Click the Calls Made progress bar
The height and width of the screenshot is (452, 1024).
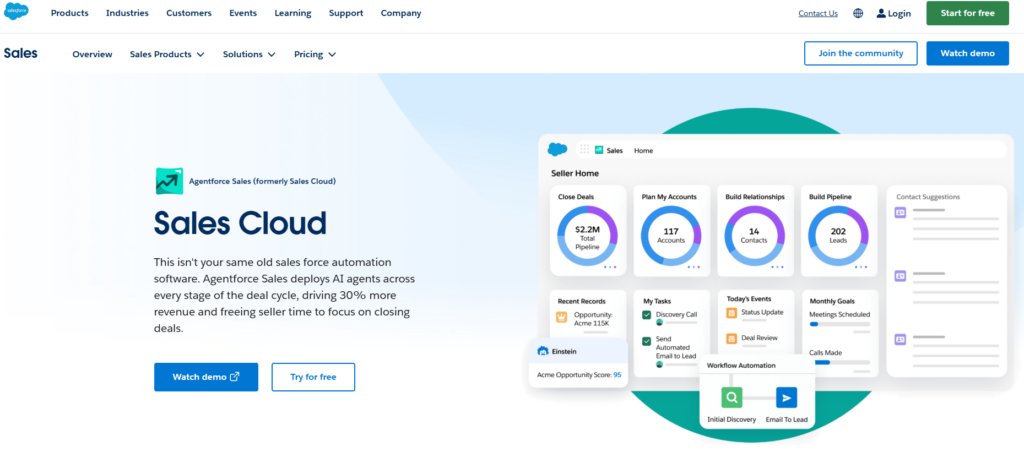839,362
